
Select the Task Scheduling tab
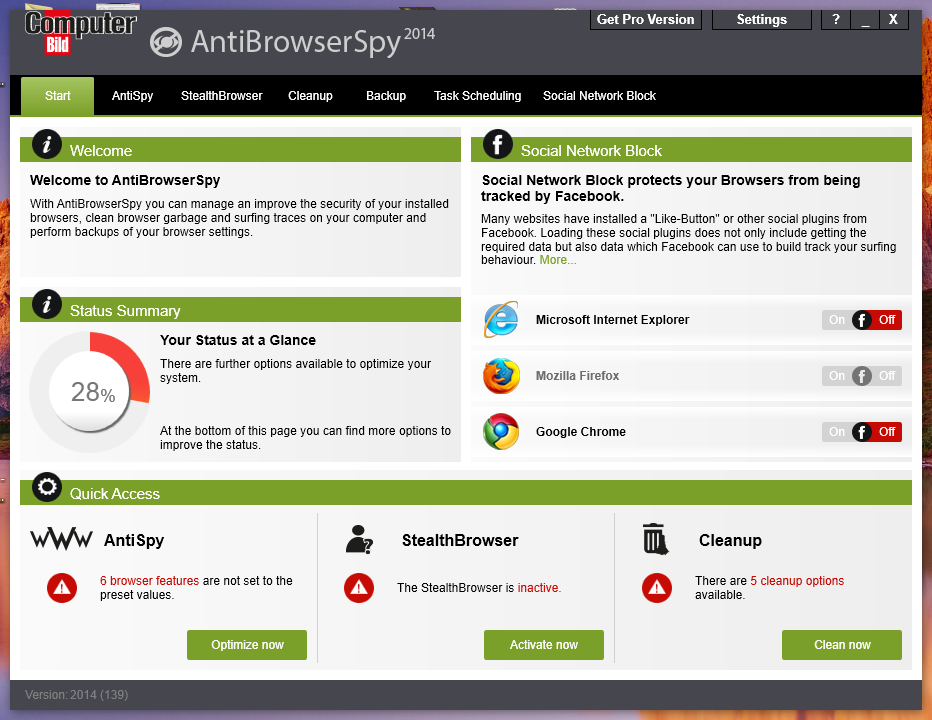477,96
